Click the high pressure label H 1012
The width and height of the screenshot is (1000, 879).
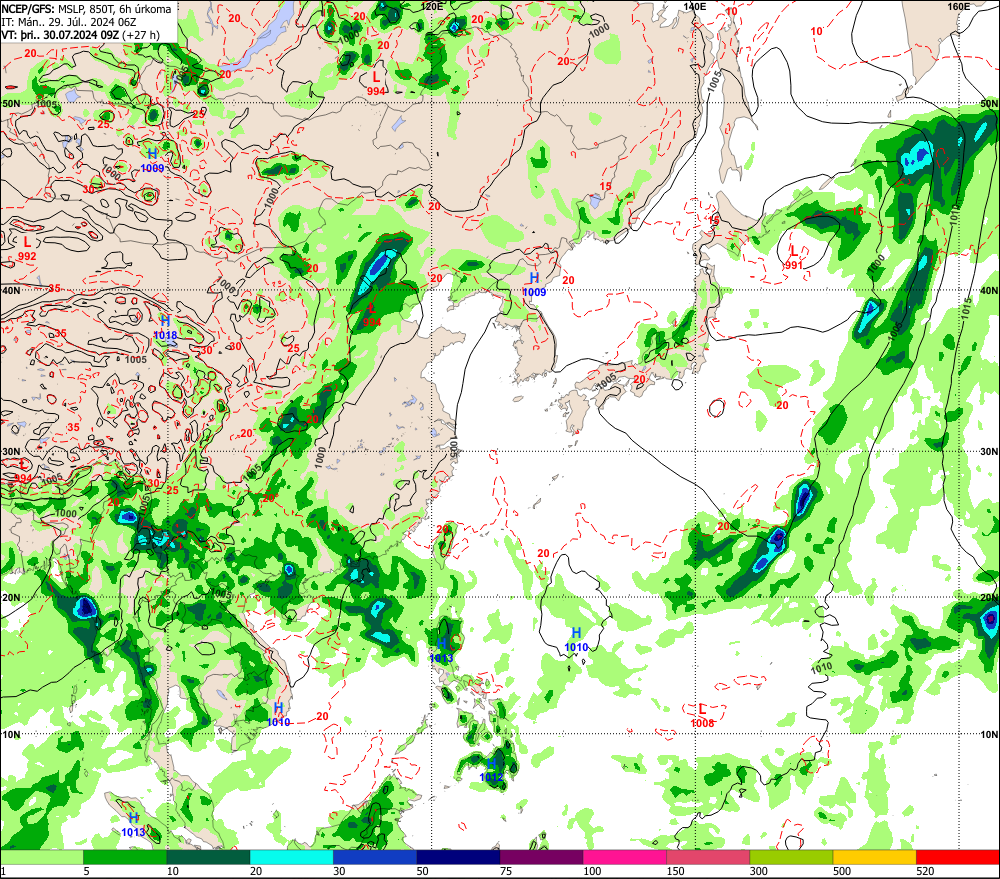(x=492, y=770)
